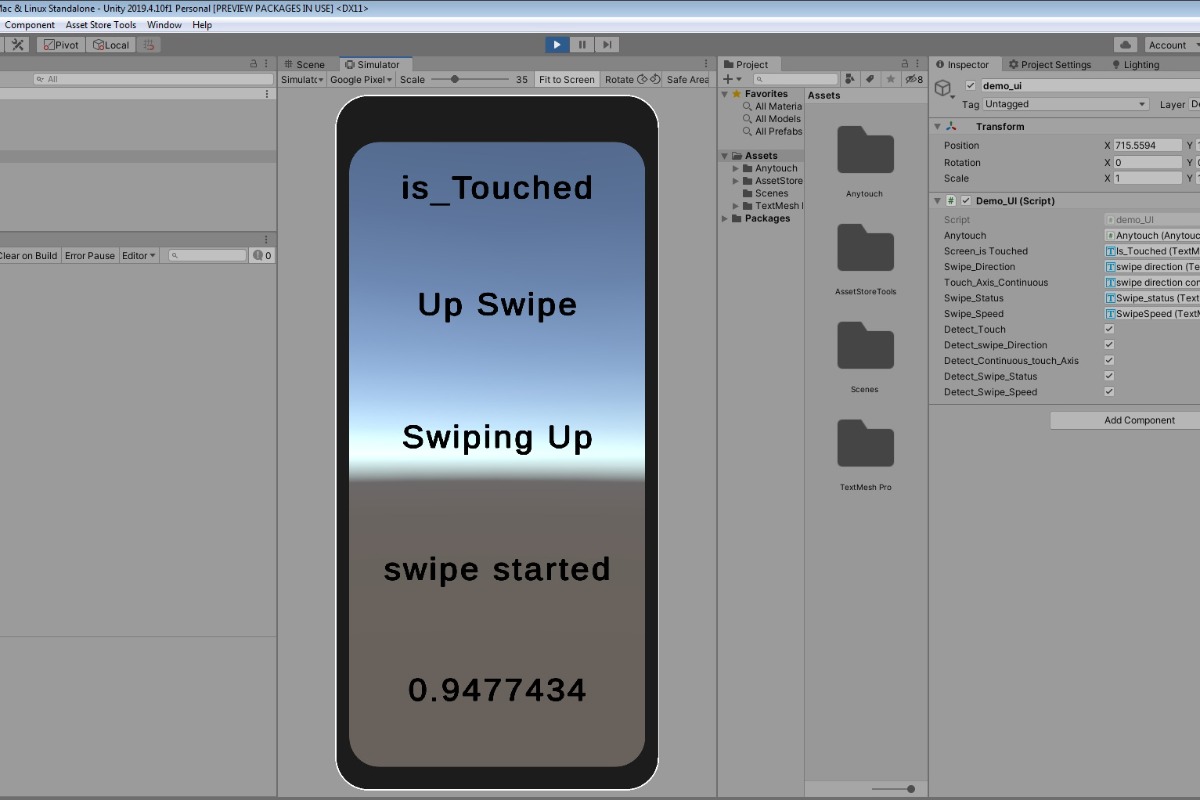Toggle the Pivot handle position button

pyautogui.click(x=60, y=45)
